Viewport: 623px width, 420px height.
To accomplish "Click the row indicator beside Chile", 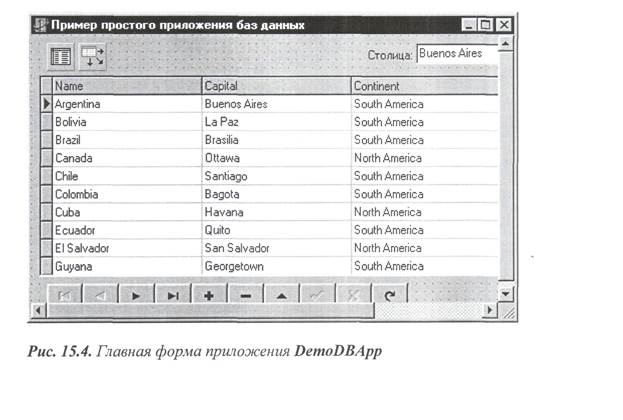I will click(46, 176).
